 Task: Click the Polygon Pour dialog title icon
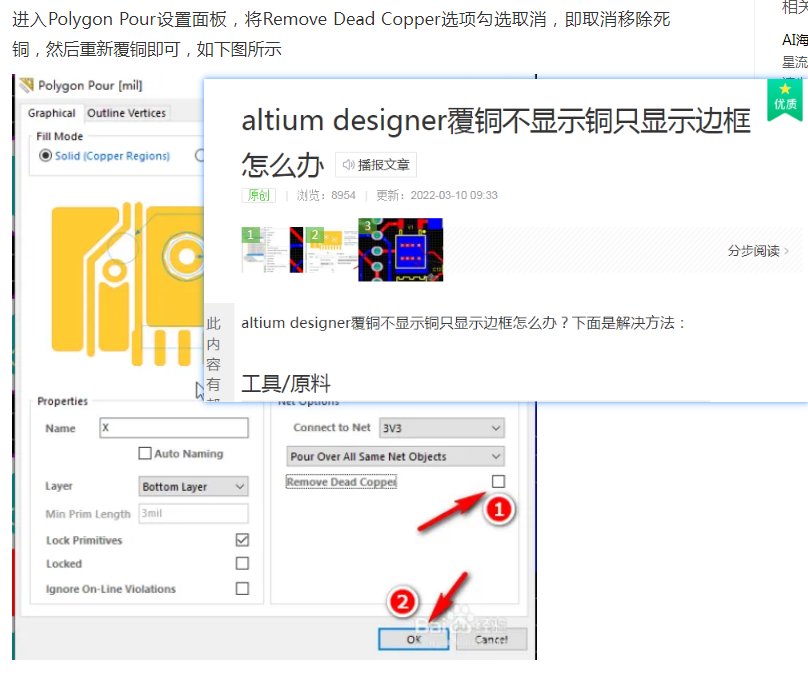(x=26, y=85)
